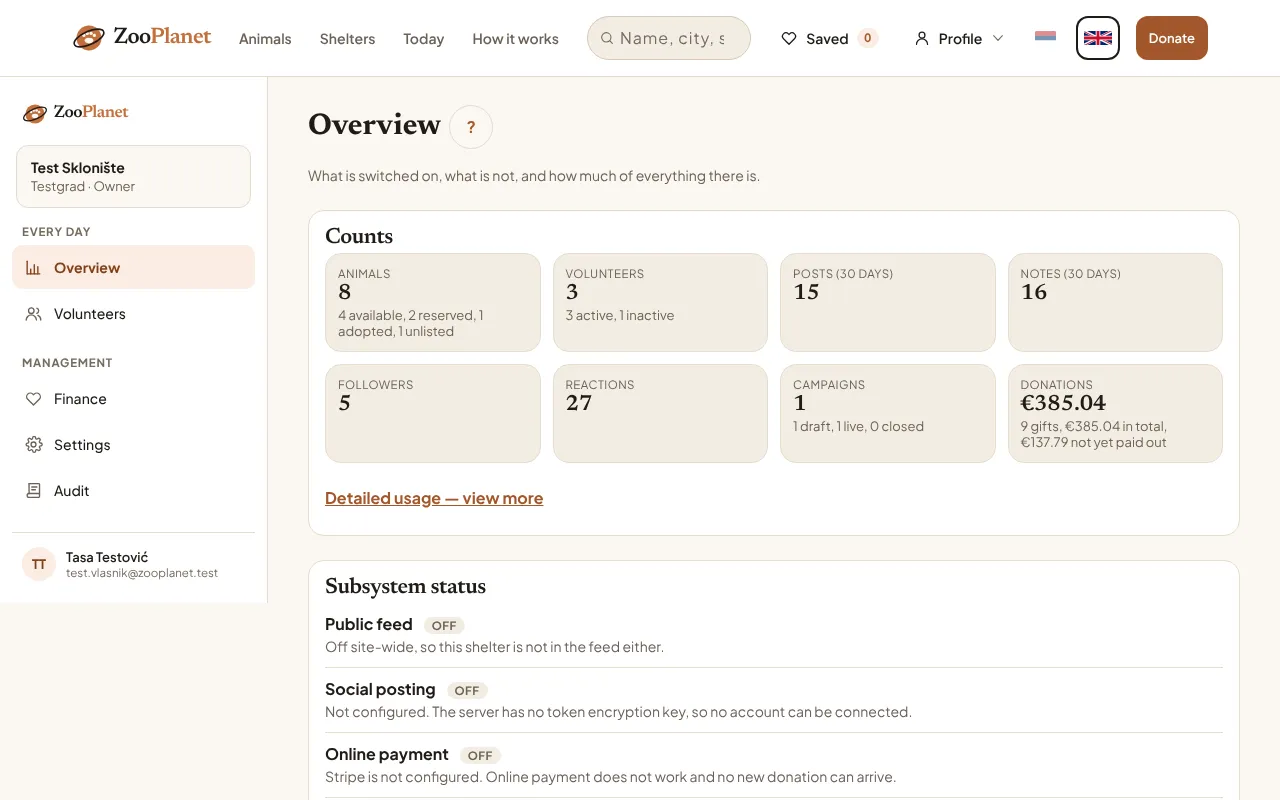Click the Test Sklonište shelter card

133,176
